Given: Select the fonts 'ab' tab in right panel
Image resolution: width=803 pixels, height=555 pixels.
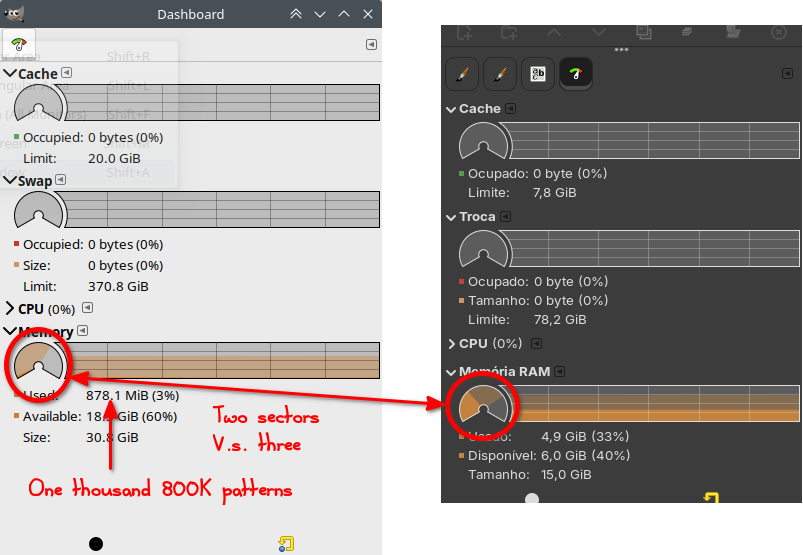Looking at the screenshot, I should (538, 74).
